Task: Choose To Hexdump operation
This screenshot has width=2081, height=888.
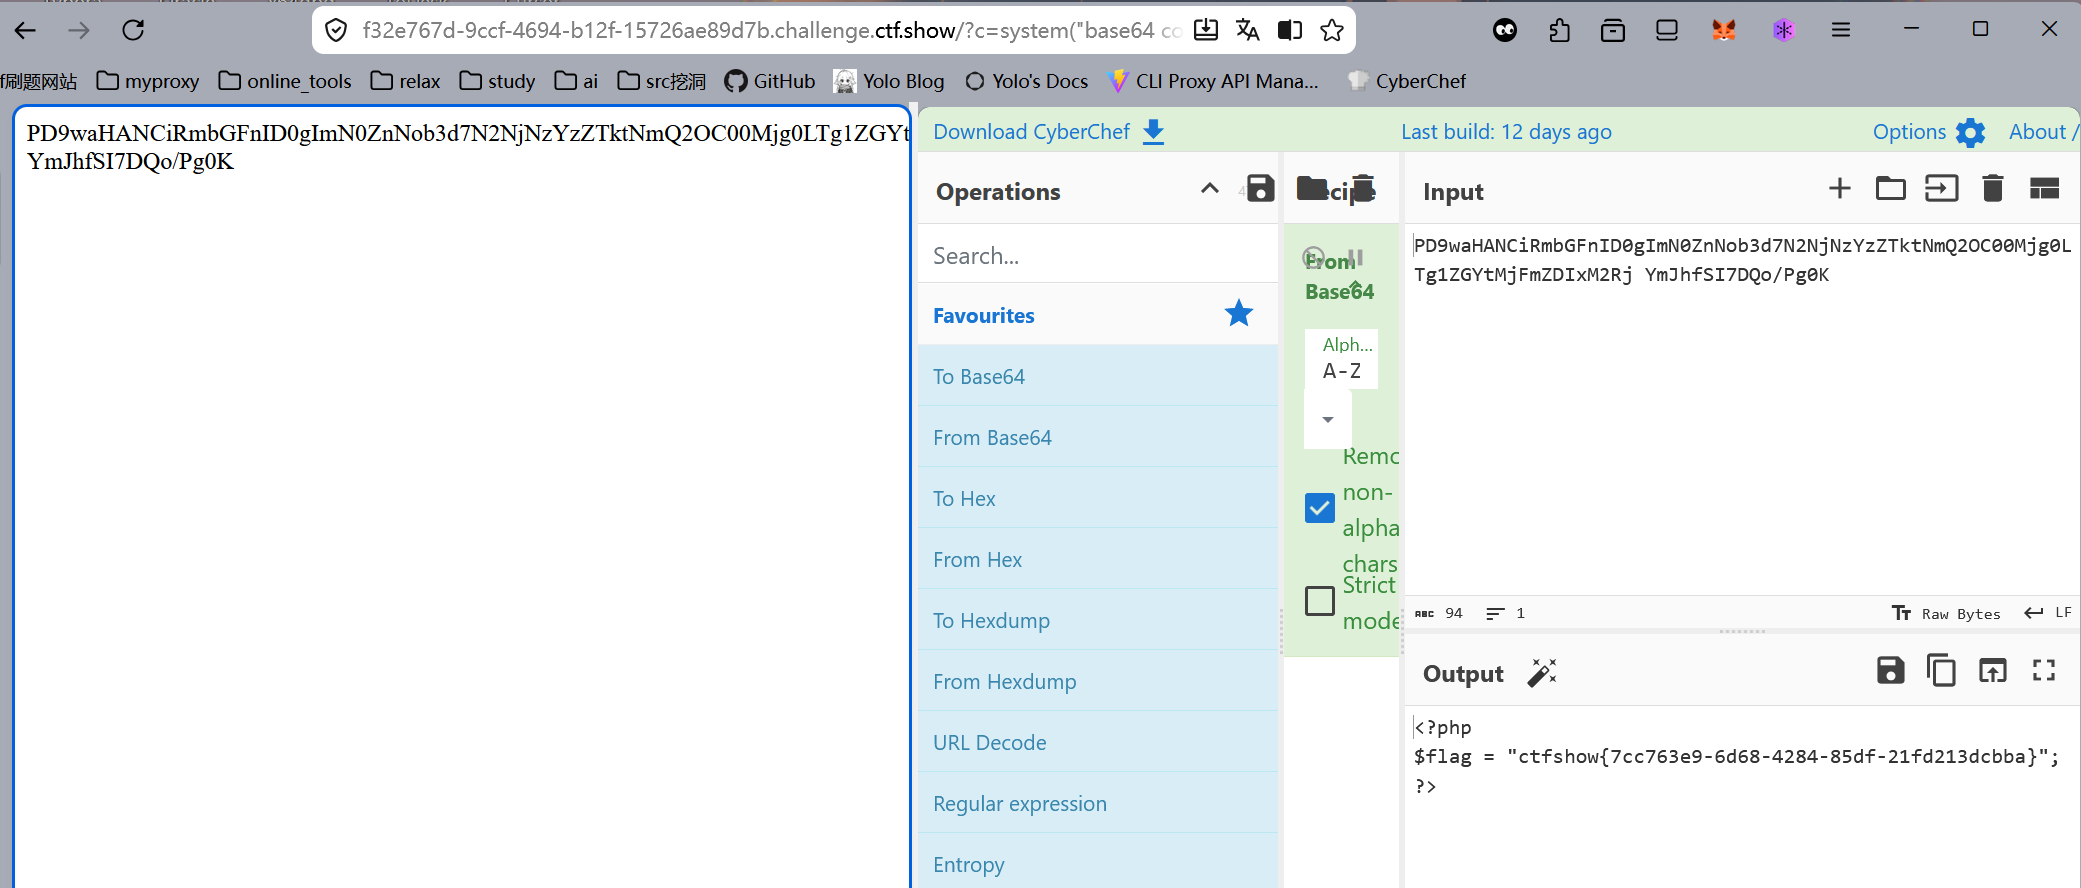Action: 1098,620
